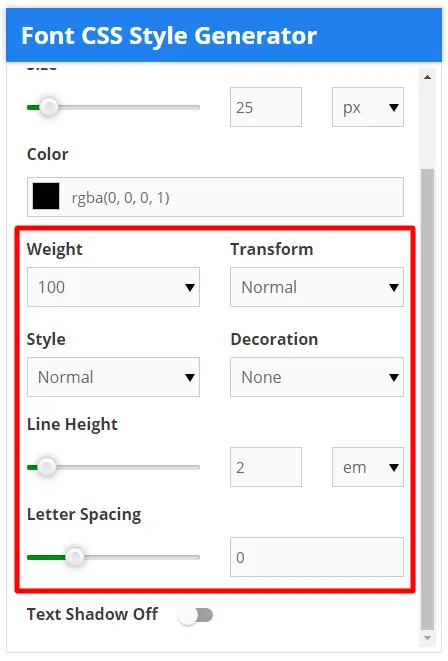Click the Letter Spacing slider handle
Screen dimensions: 448x661
pos(75,557)
